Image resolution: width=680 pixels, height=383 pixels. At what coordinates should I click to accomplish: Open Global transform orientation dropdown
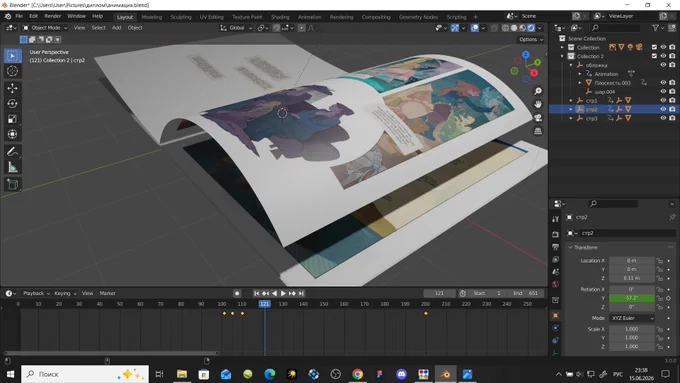point(236,28)
